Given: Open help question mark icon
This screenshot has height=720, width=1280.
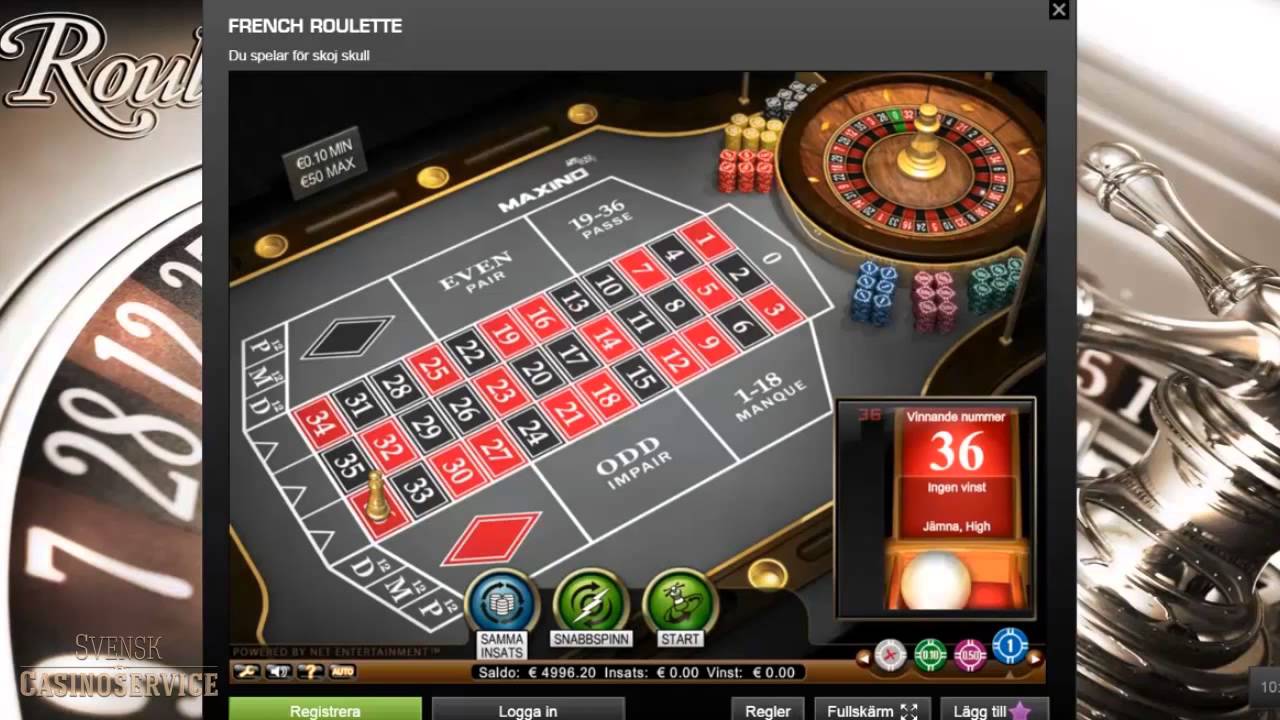Looking at the screenshot, I should coord(310,671).
